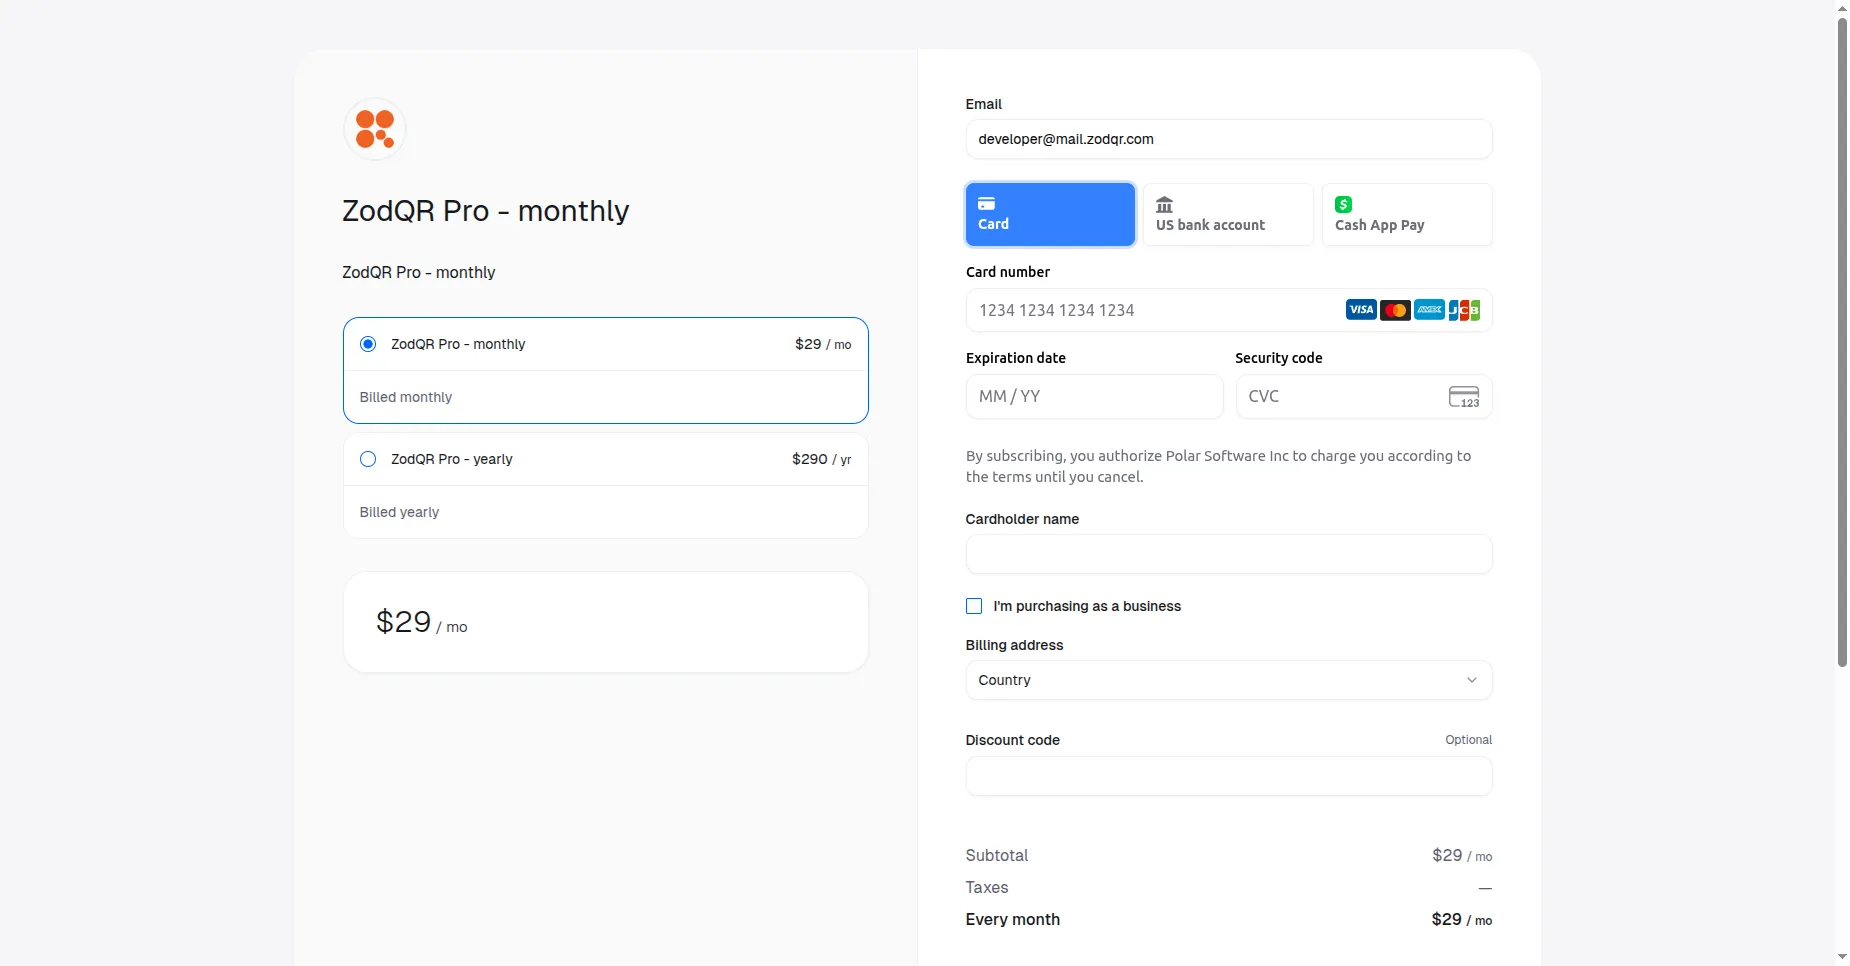Image resolution: width=1850 pixels, height=966 pixels.
Task: Click the "Billing address" label
Action: tap(1014, 645)
